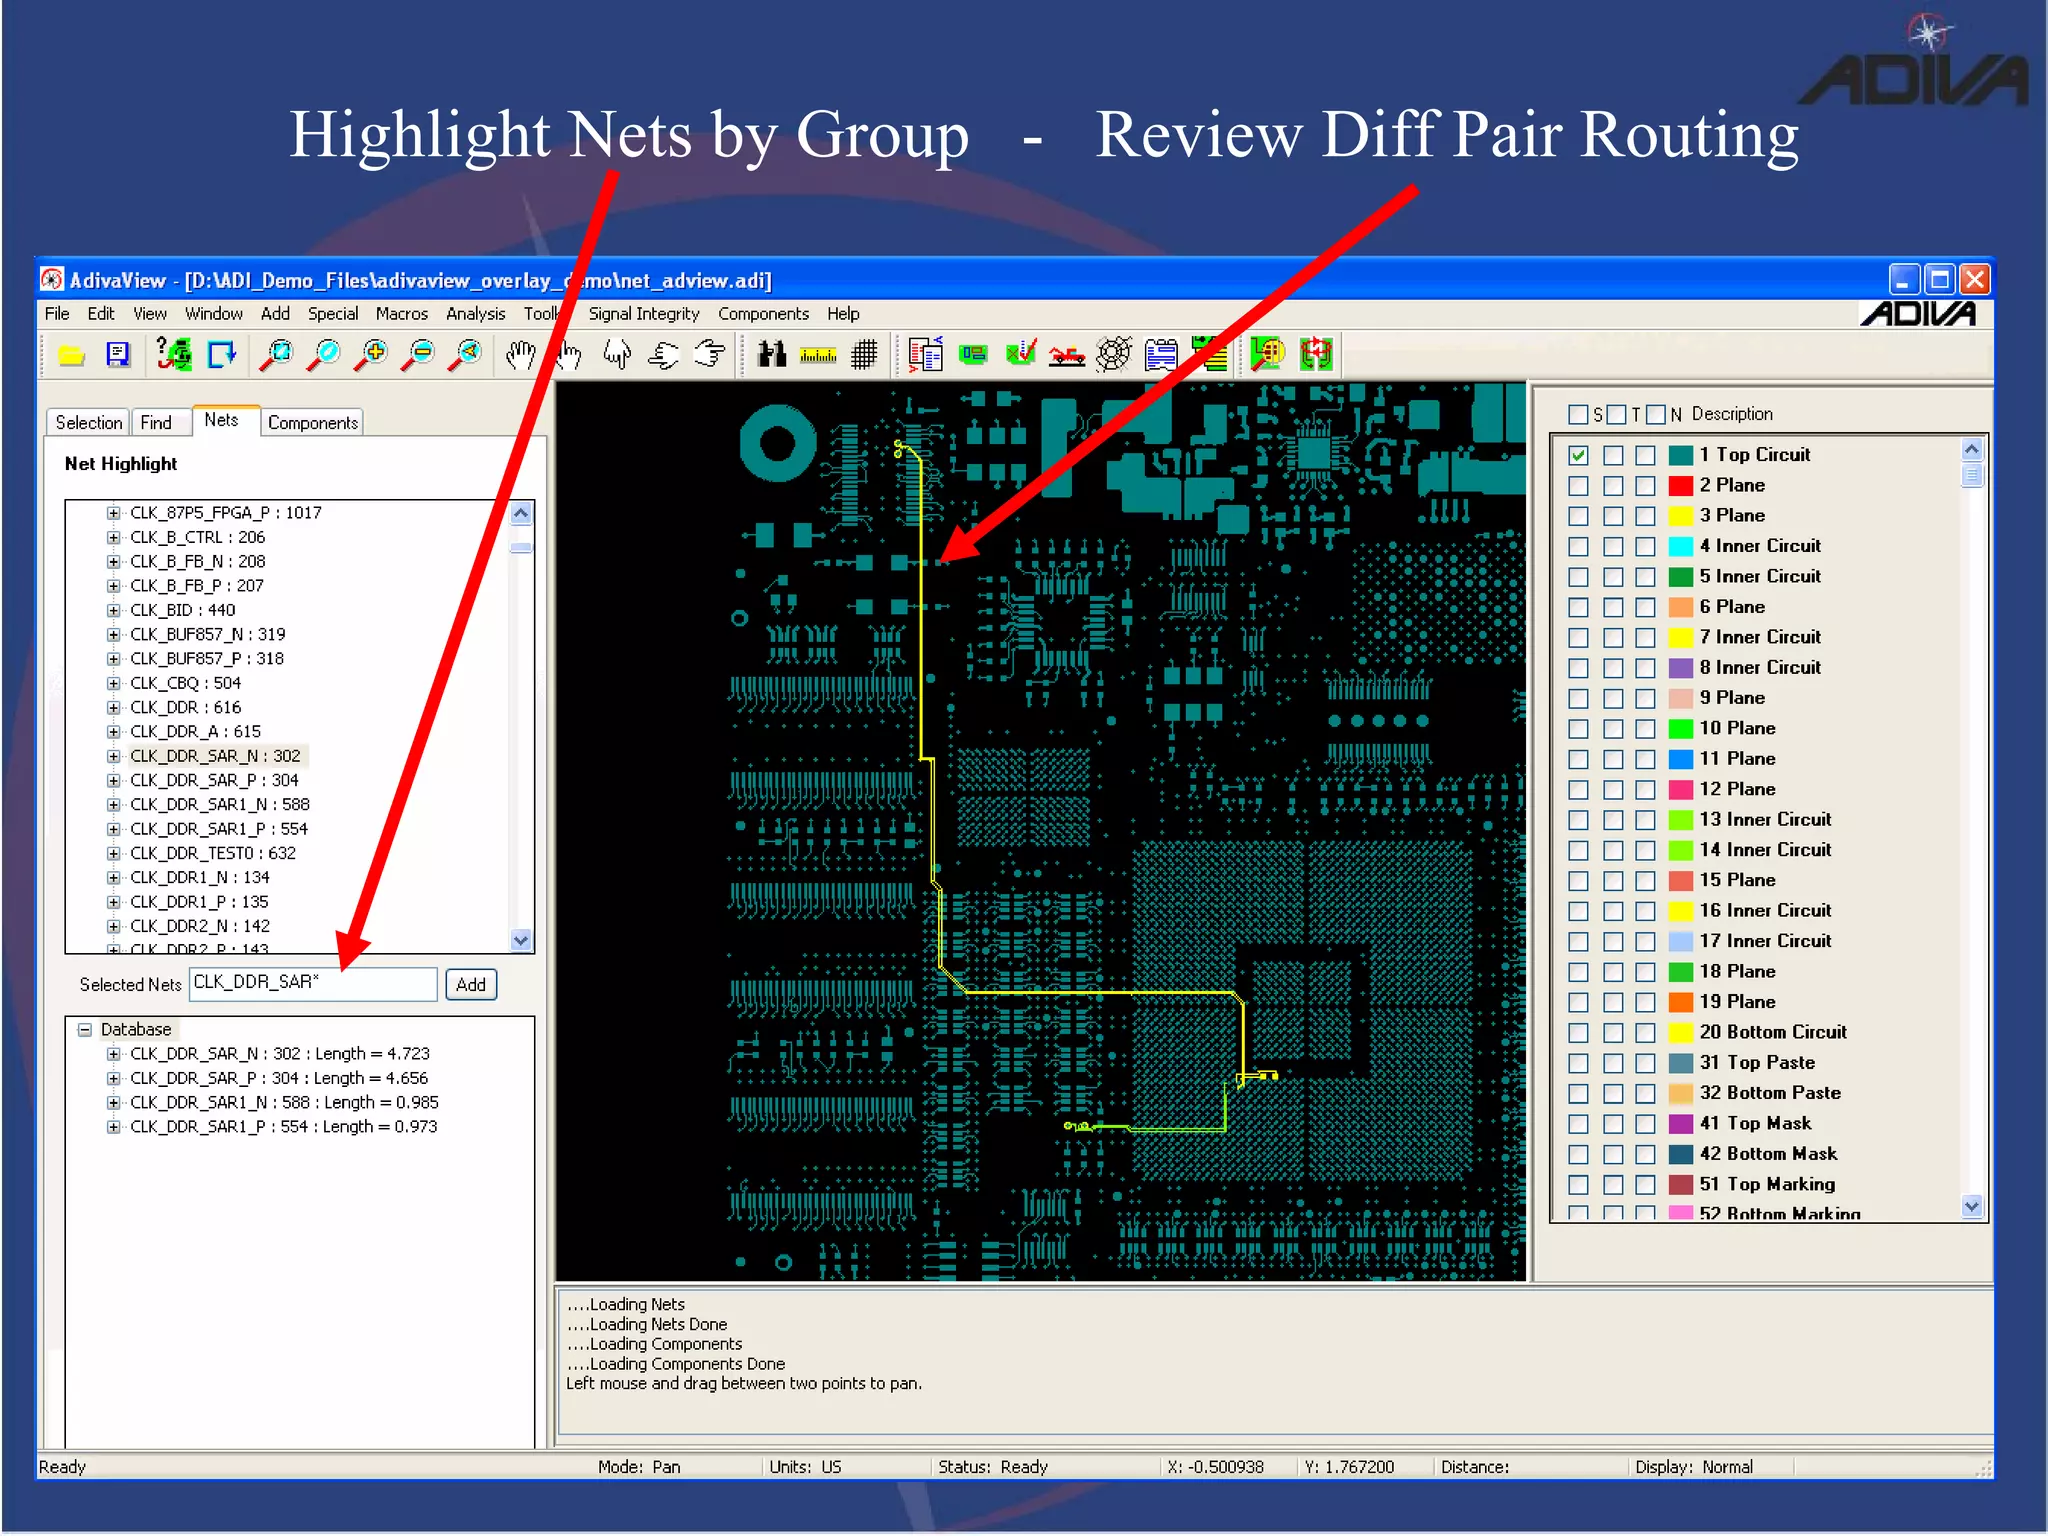Click the save disk icon
Image resolution: width=2048 pixels, height=1536 pixels.
pos(118,355)
